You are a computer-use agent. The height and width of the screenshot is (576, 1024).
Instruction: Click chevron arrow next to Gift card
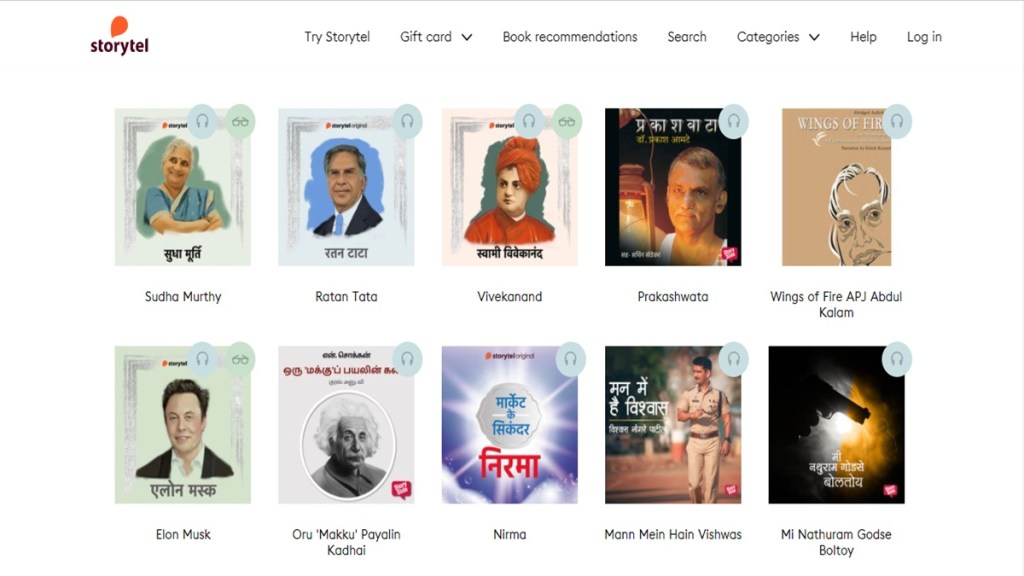point(467,38)
